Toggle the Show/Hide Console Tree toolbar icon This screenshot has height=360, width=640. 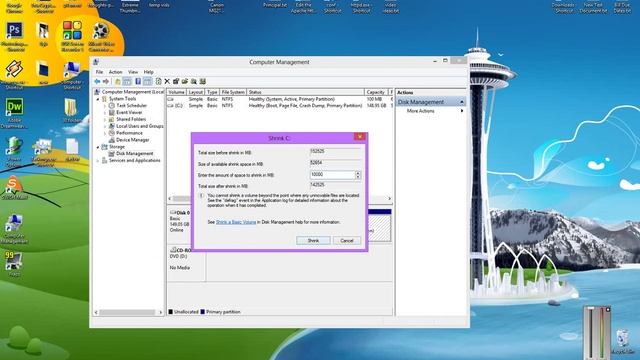[127, 82]
